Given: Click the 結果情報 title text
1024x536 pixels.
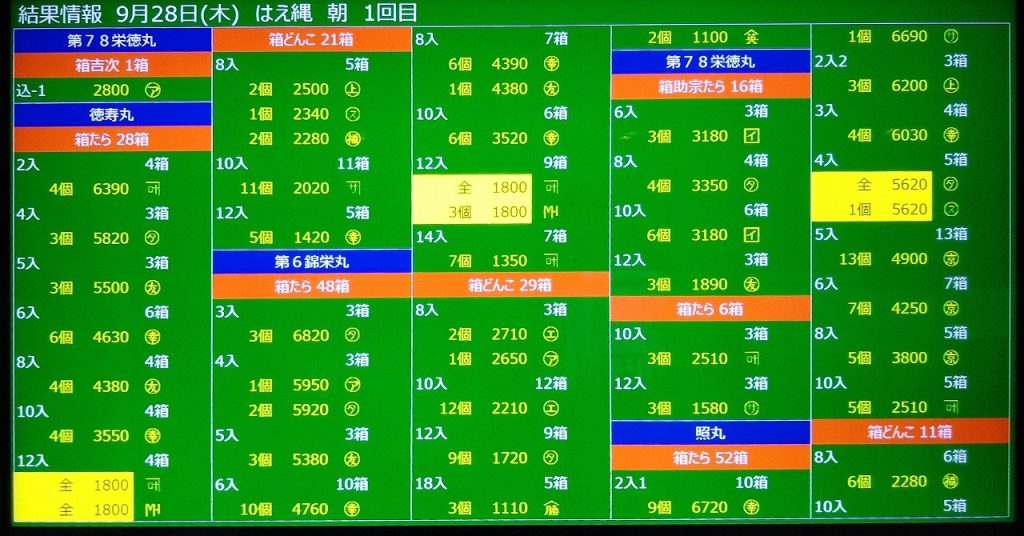Looking at the screenshot, I should click(x=58, y=13).
